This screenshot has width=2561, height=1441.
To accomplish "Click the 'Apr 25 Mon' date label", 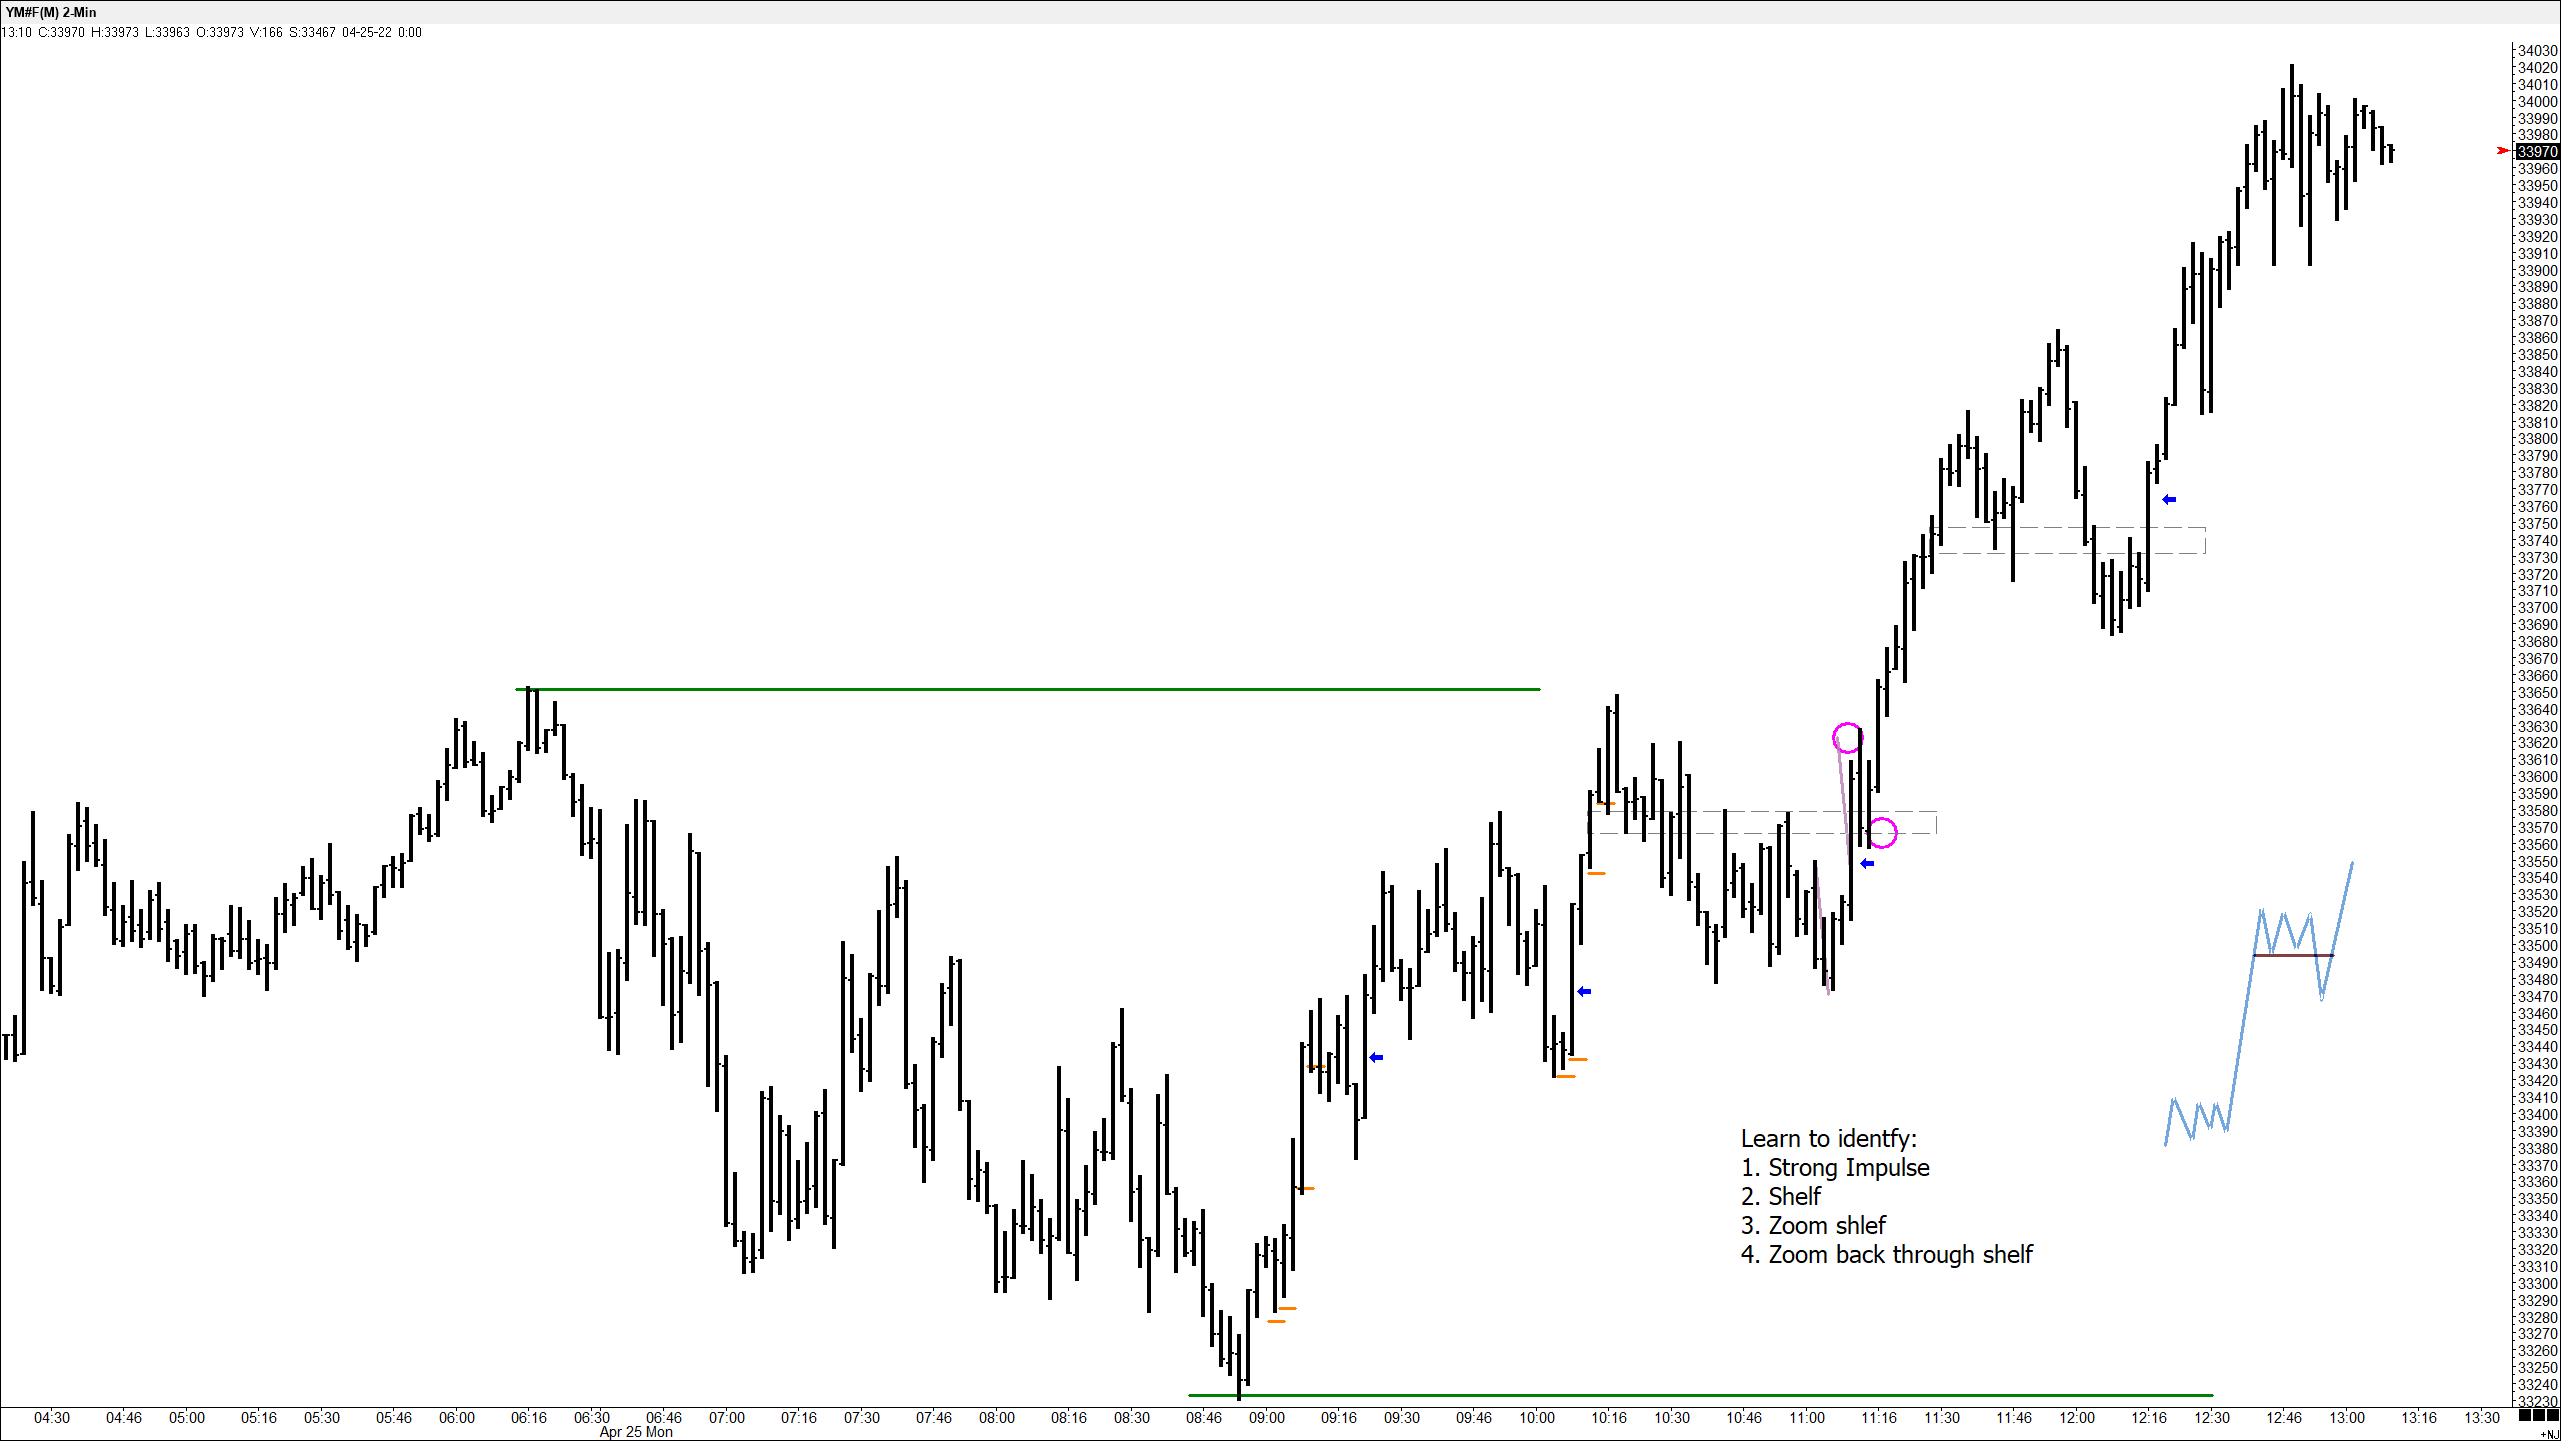I will (636, 1432).
